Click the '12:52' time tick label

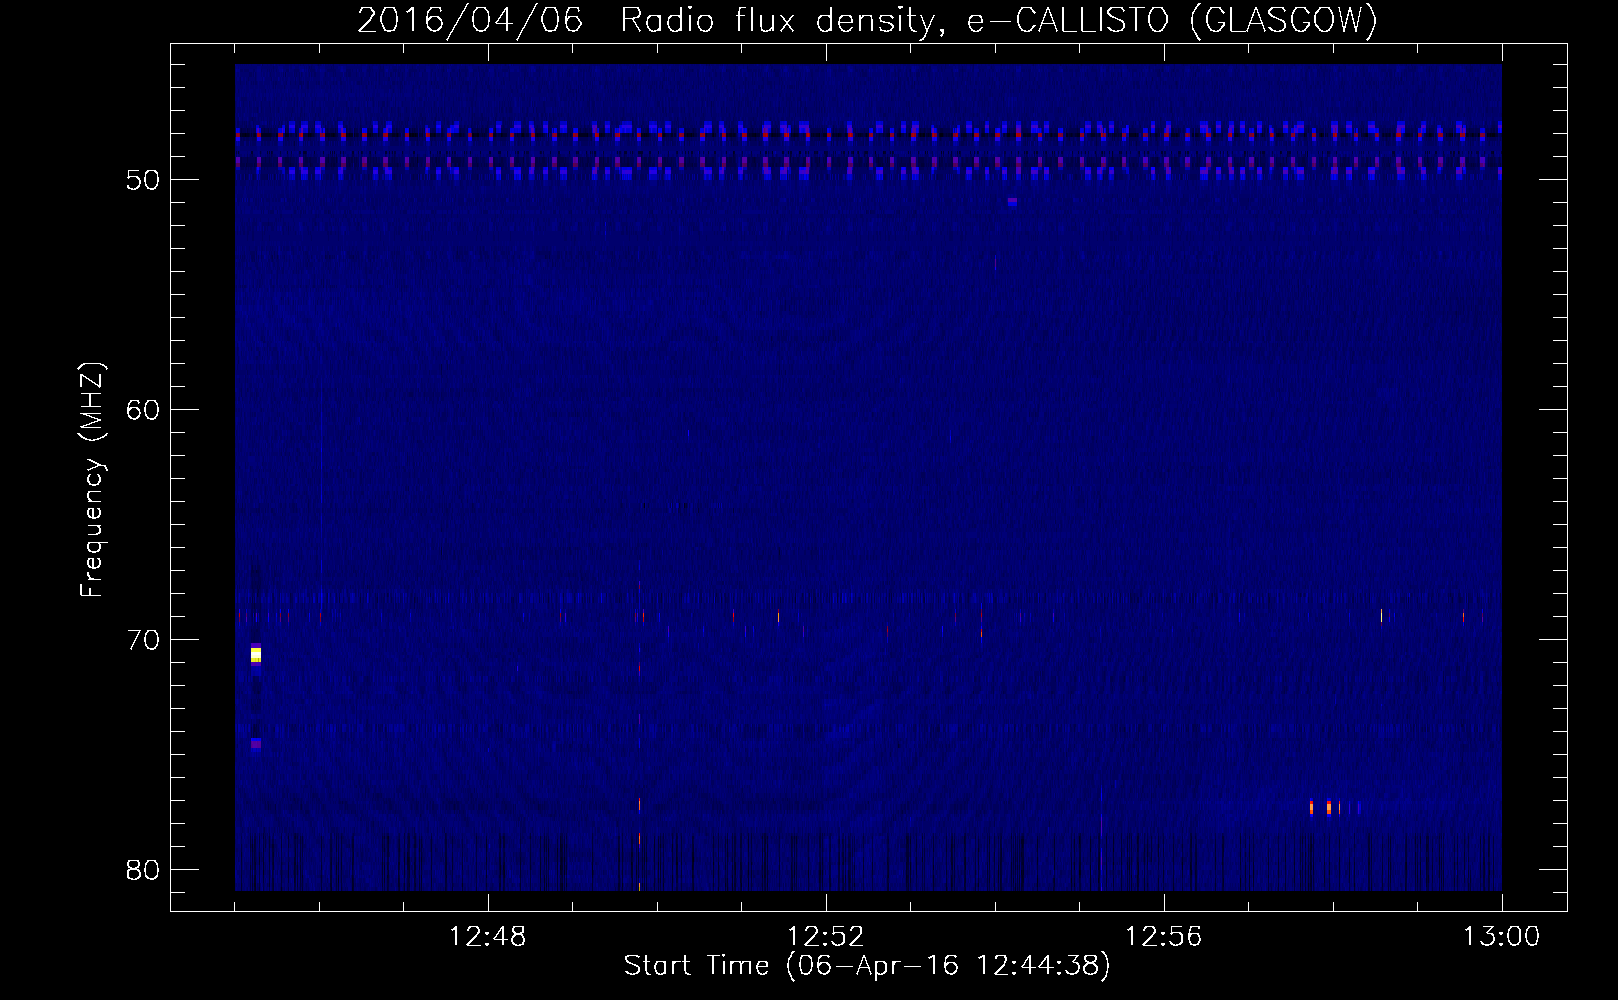[826, 937]
